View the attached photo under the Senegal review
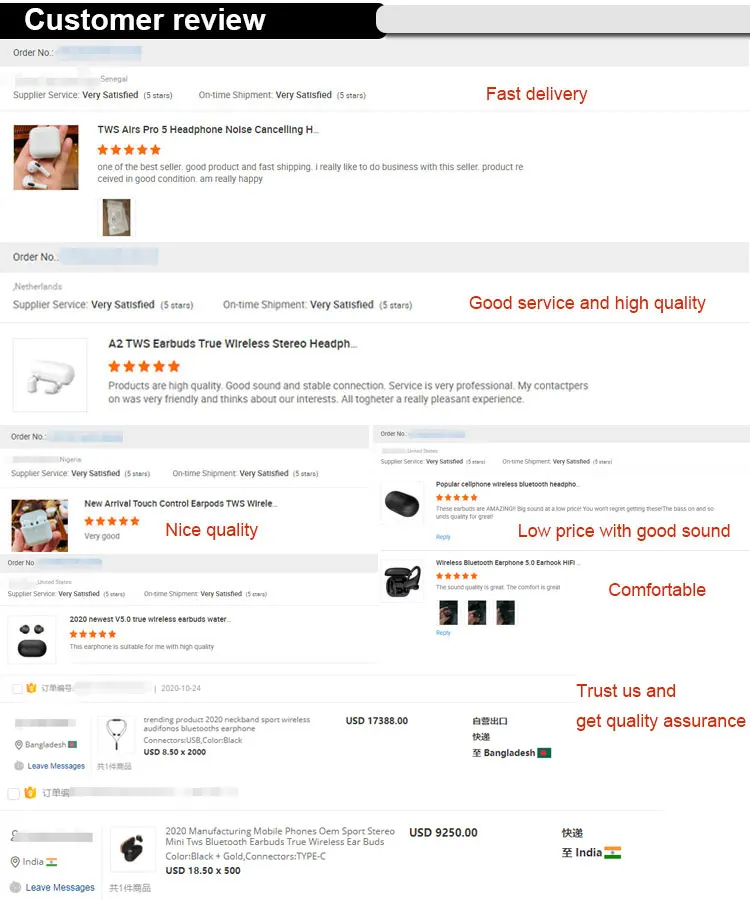Image resolution: width=750 pixels, height=900 pixels. 116,217
